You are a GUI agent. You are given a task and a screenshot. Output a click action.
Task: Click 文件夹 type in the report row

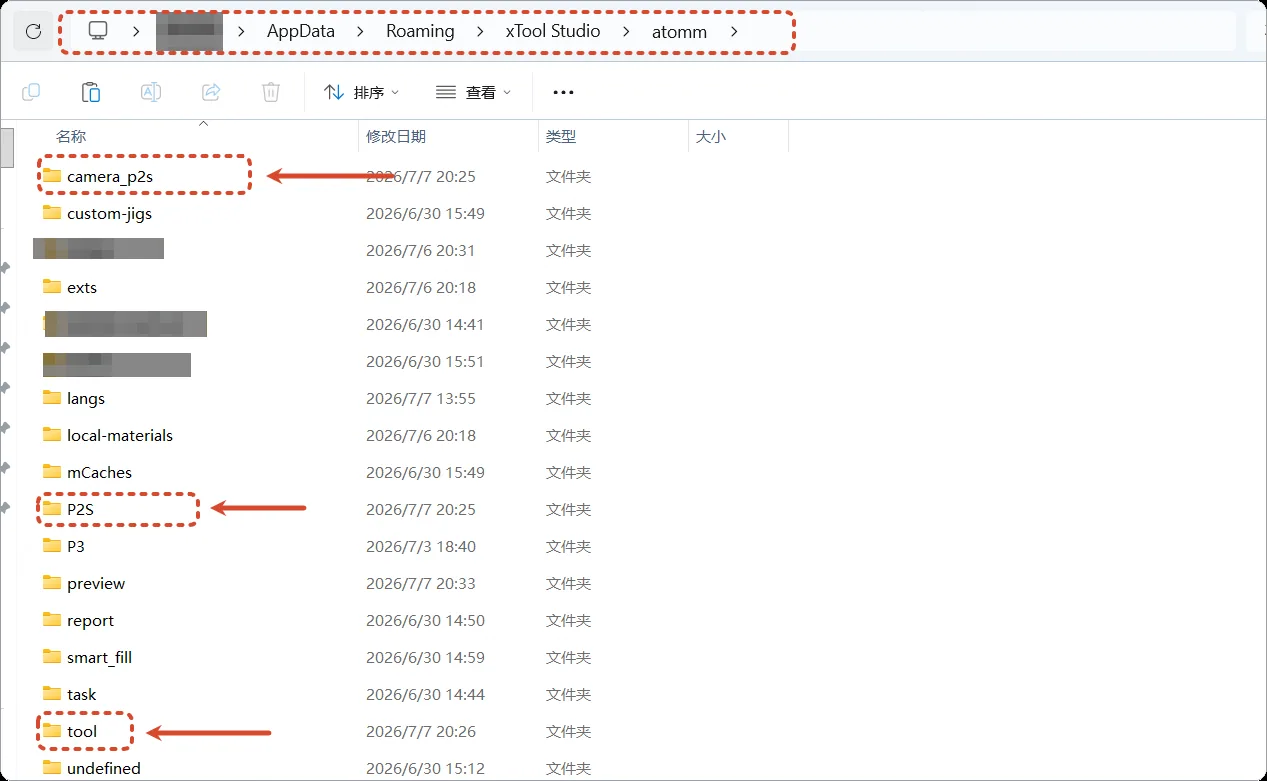pyautogui.click(x=569, y=621)
